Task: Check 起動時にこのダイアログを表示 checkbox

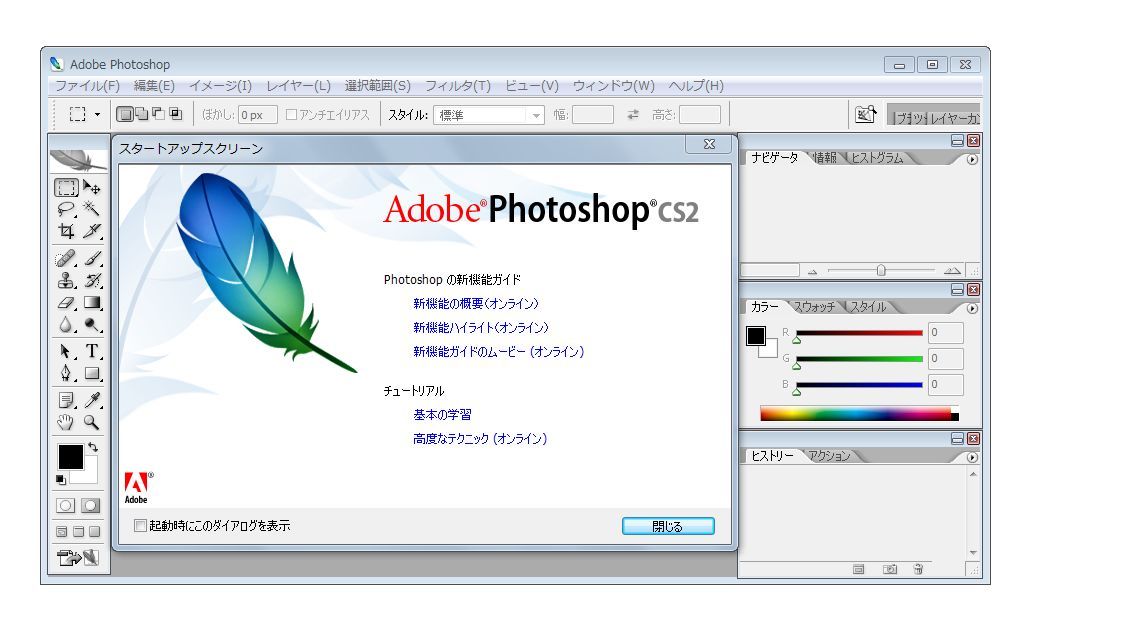Action: (140, 525)
